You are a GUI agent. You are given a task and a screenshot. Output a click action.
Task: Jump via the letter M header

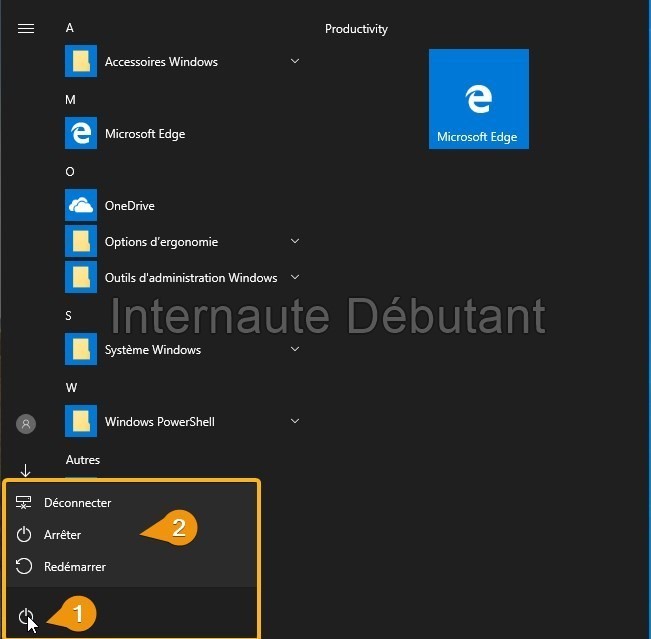[70, 100]
